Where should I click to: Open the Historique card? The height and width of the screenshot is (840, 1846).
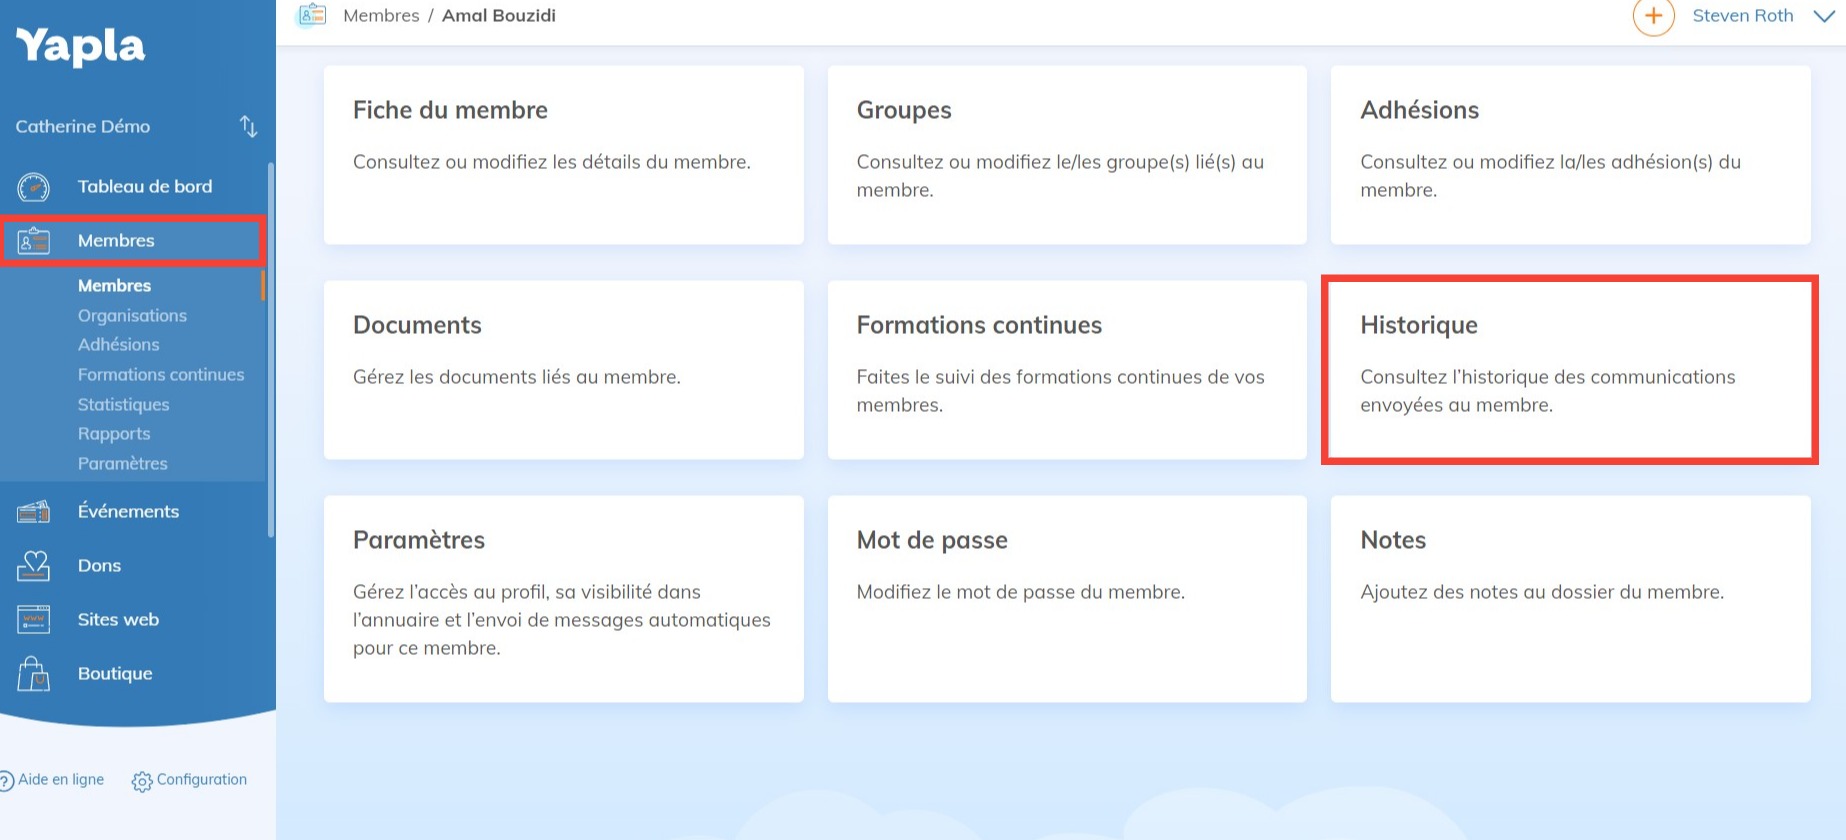point(1571,370)
